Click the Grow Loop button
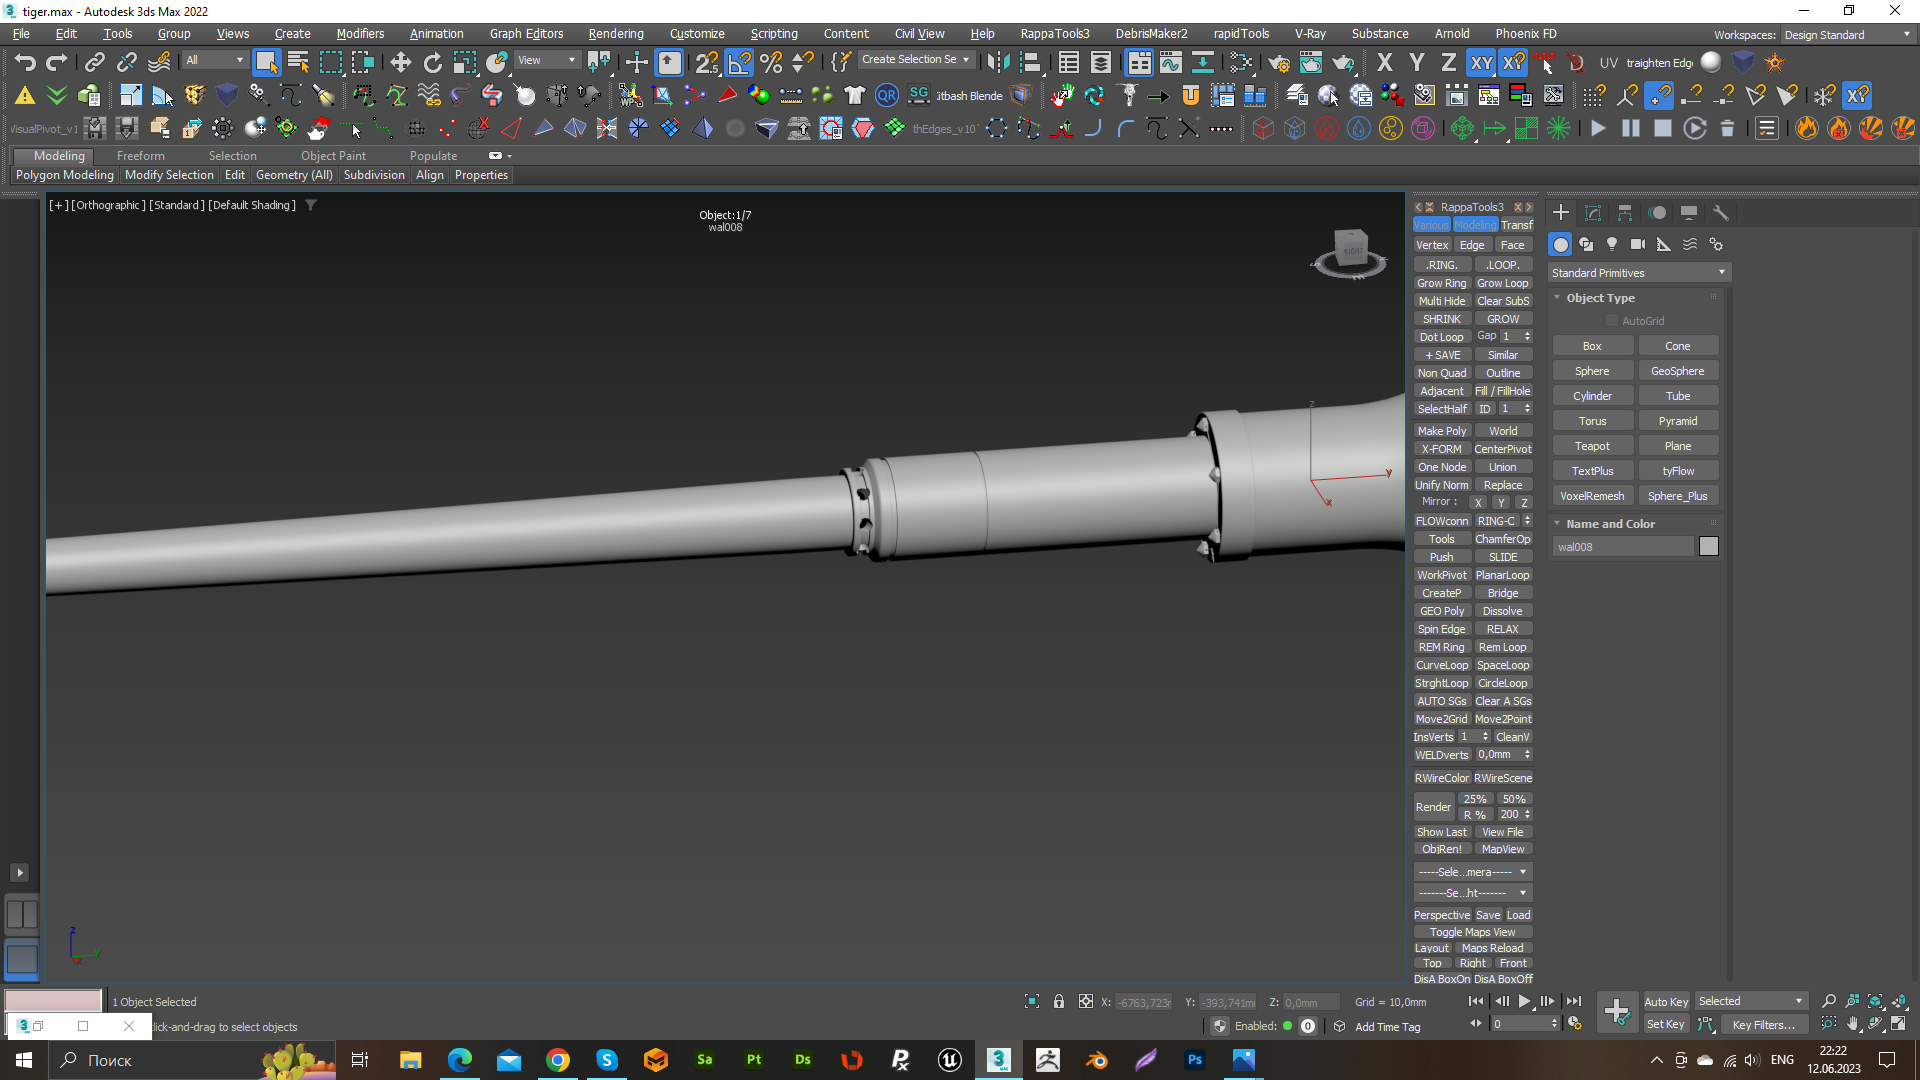 coord(1502,283)
